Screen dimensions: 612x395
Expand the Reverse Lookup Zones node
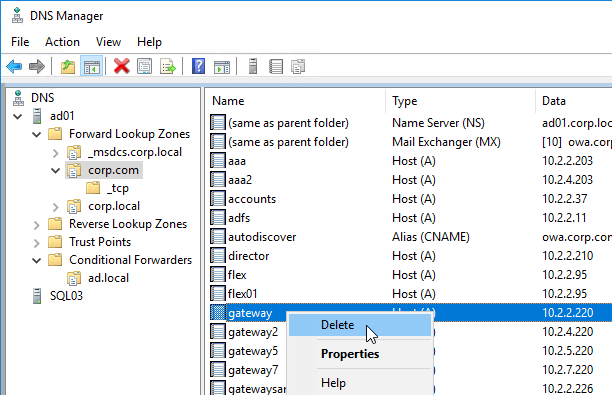[37, 225]
